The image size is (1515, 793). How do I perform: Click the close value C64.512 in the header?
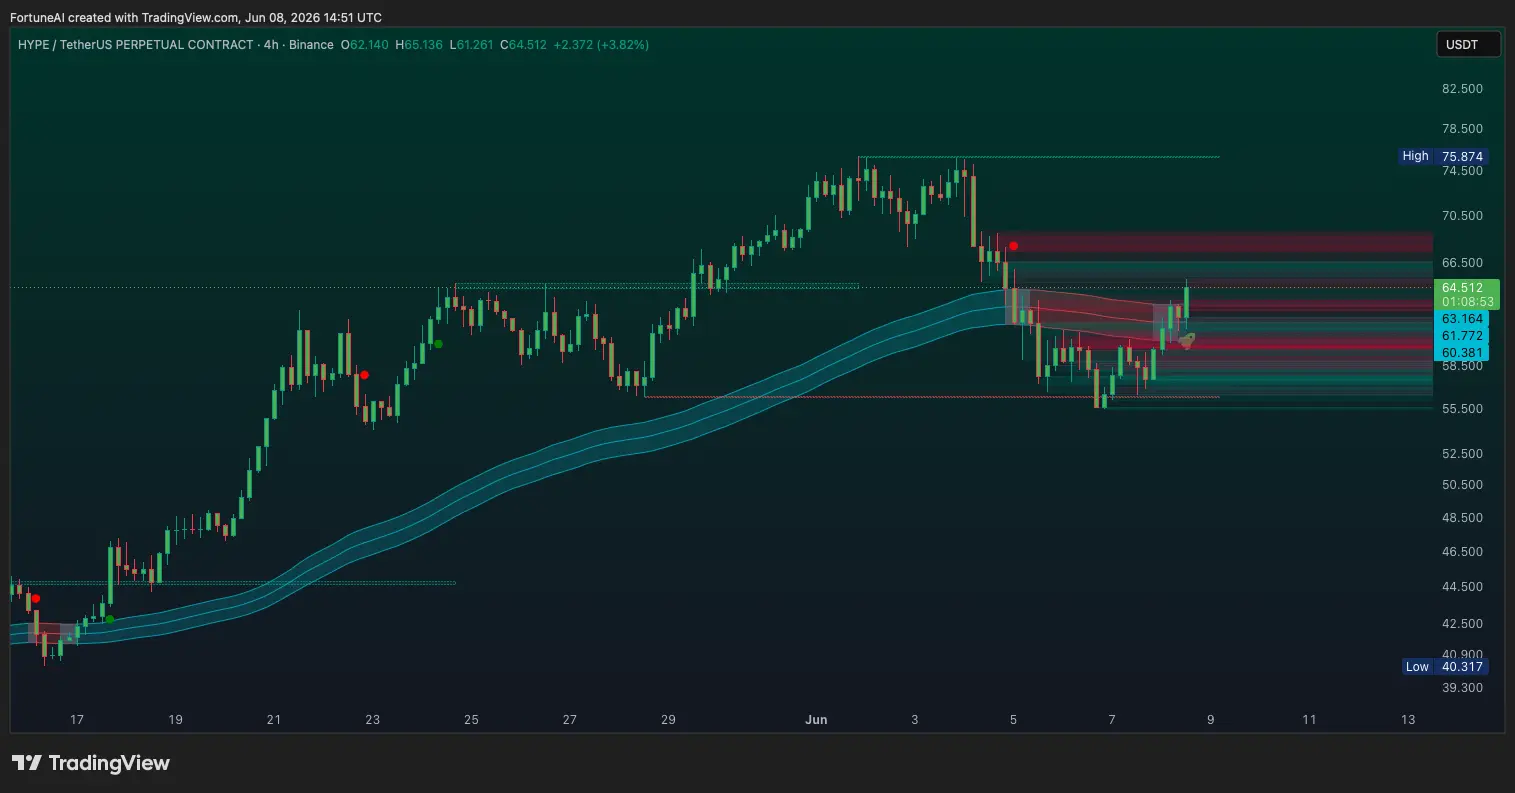coord(523,45)
